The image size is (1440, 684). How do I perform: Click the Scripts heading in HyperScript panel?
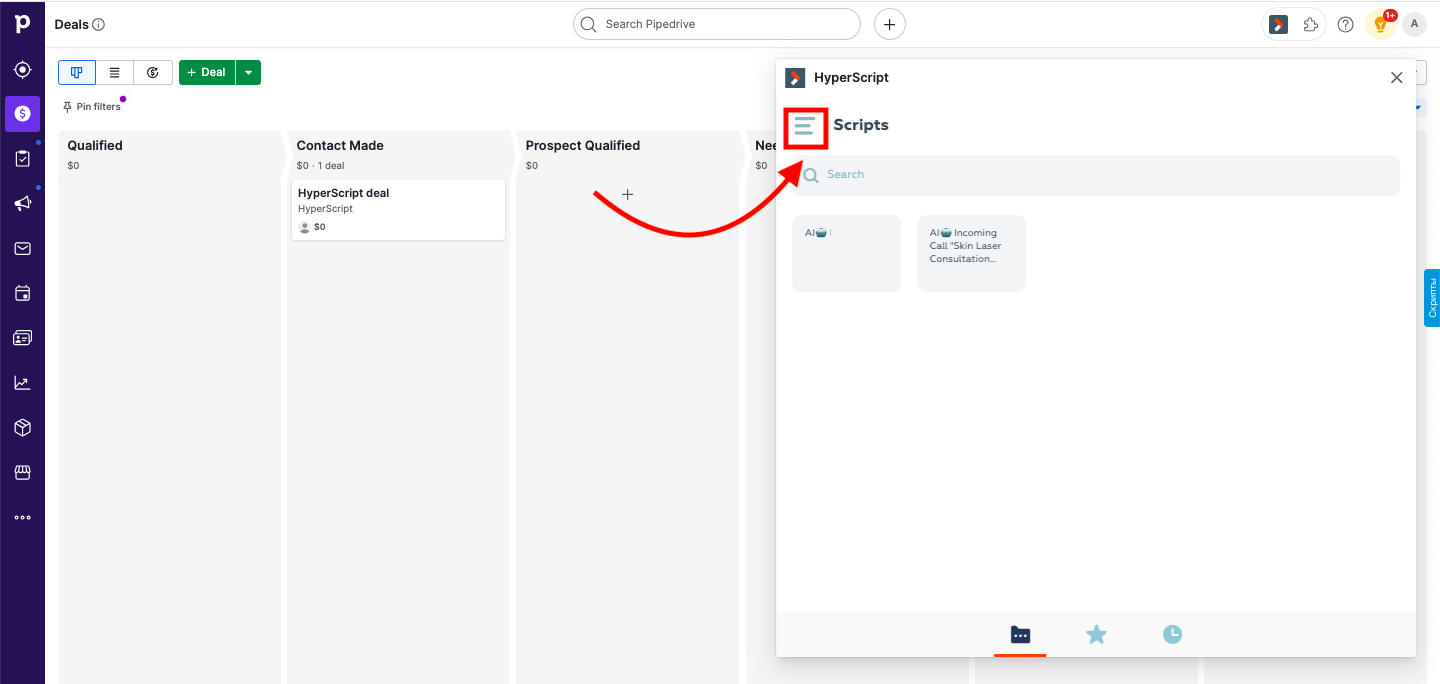(861, 125)
